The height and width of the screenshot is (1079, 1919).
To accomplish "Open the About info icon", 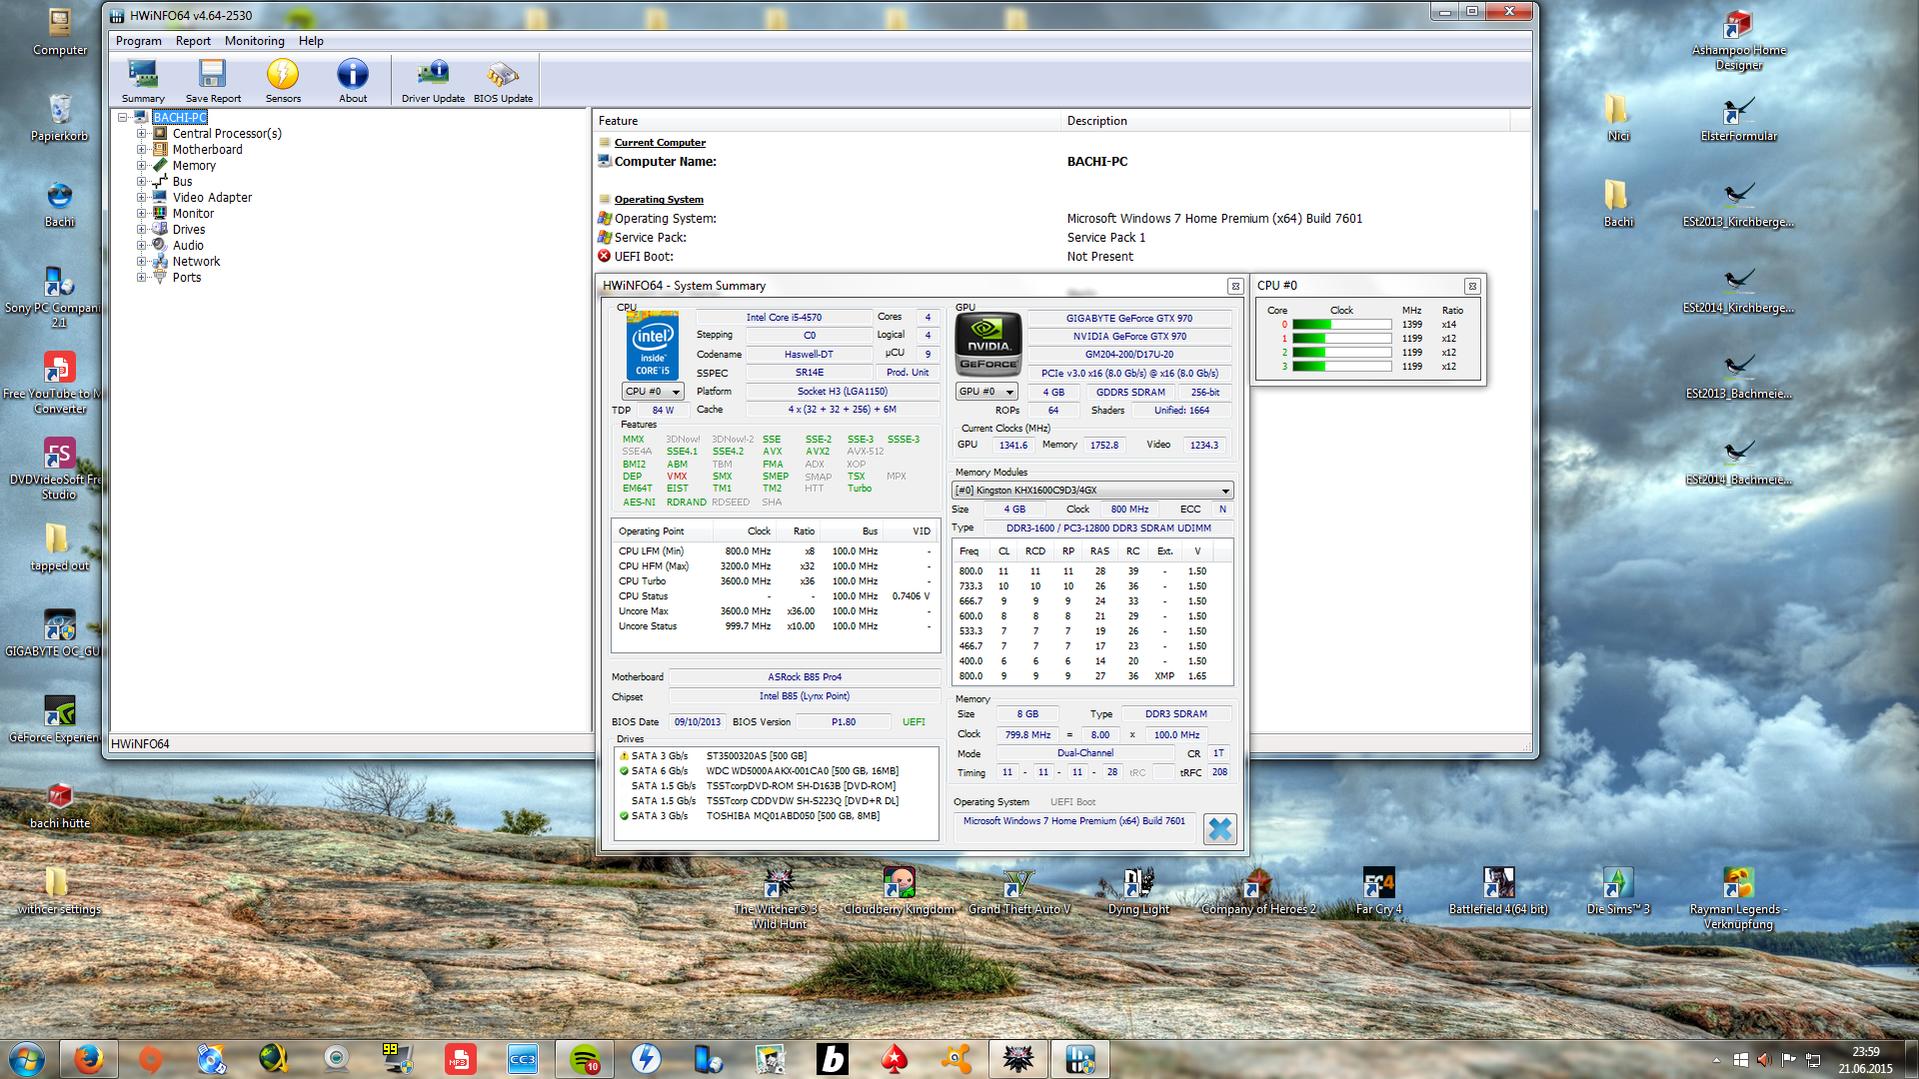I will (353, 81).
